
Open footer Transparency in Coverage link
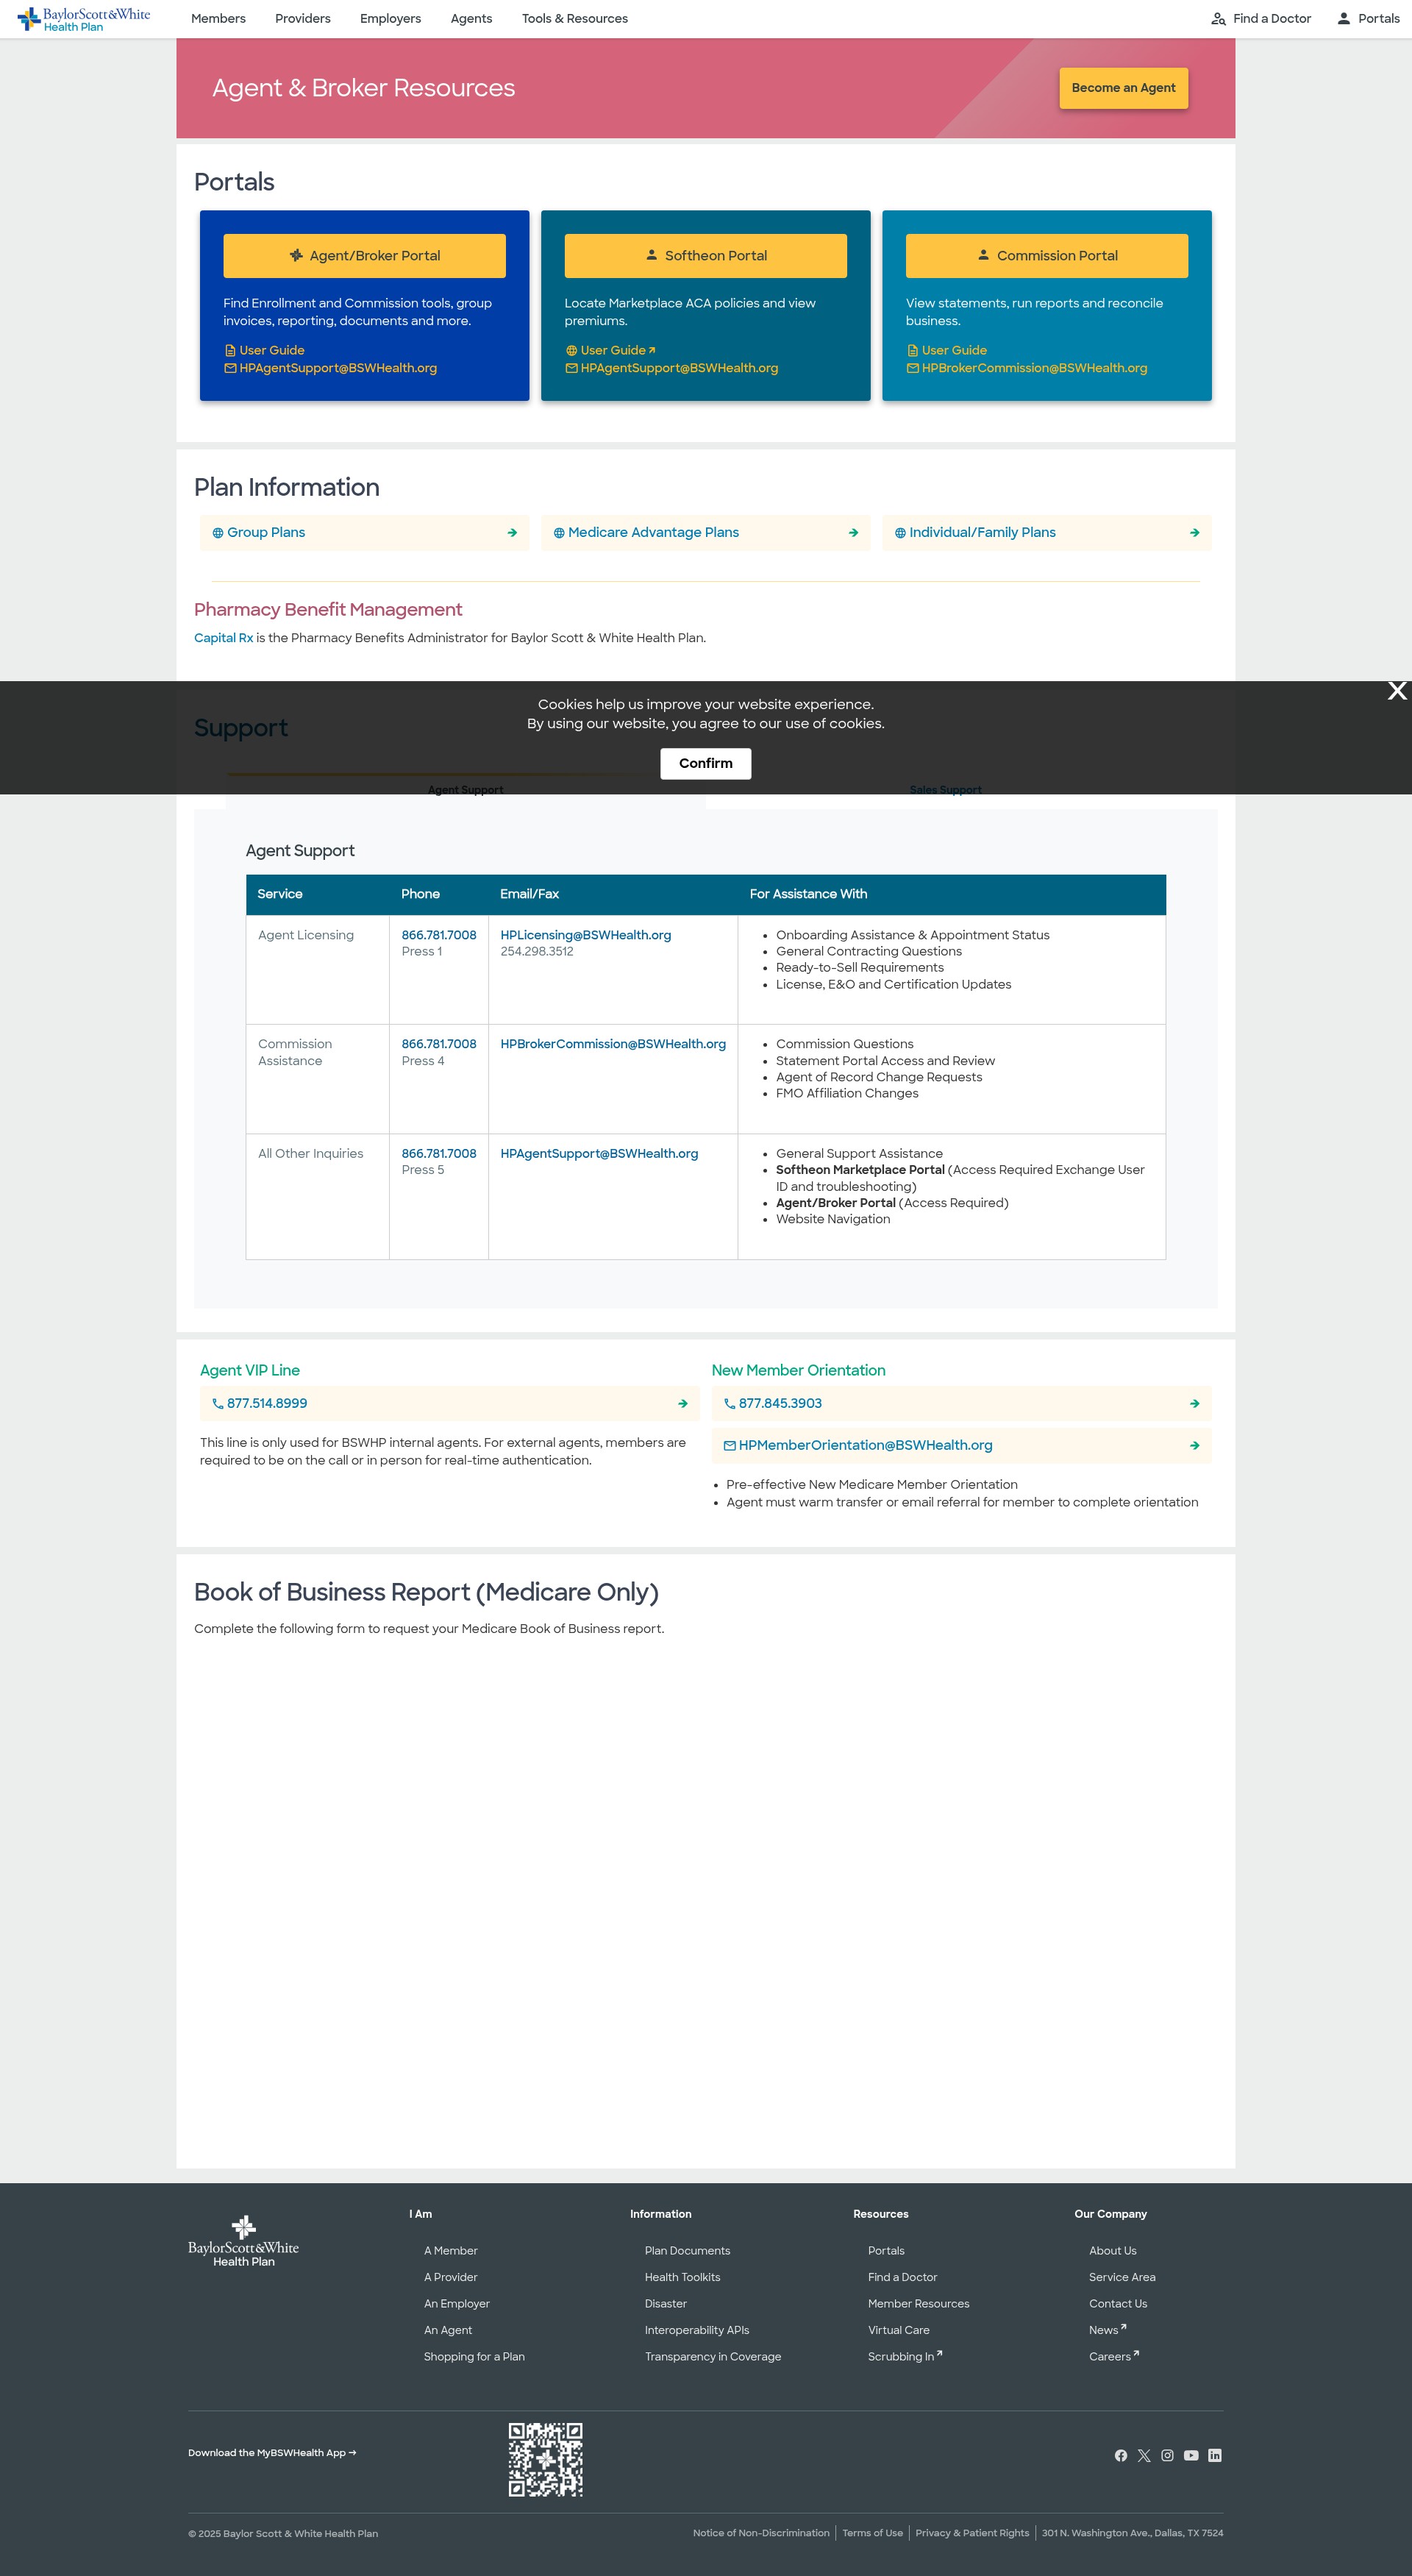coord(712,2357)
